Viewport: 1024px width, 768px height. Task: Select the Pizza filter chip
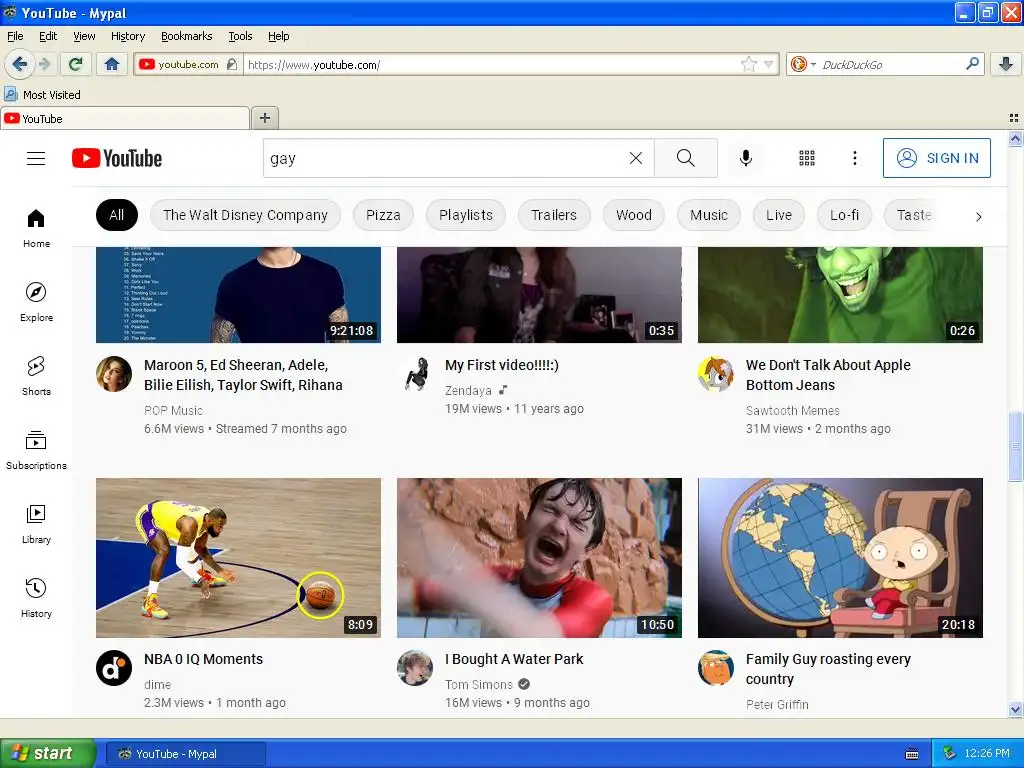click(383, 215)
